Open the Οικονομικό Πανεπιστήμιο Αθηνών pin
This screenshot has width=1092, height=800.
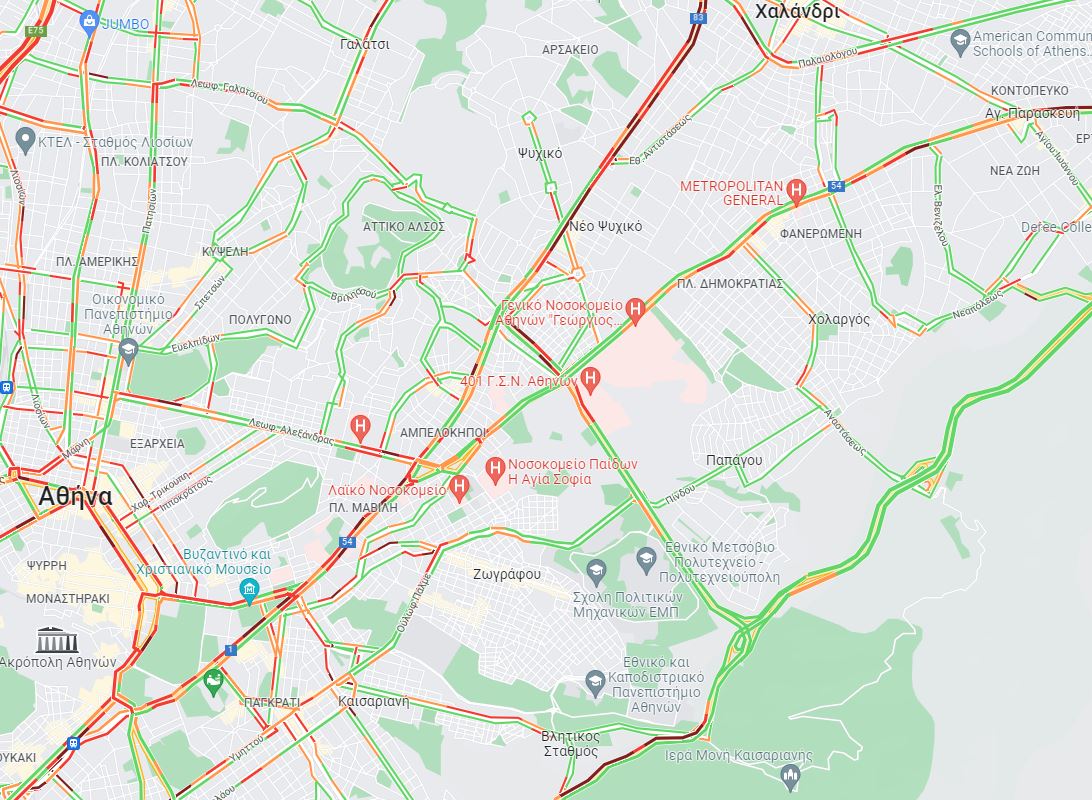pyautogui.click(x=127, y=351)
